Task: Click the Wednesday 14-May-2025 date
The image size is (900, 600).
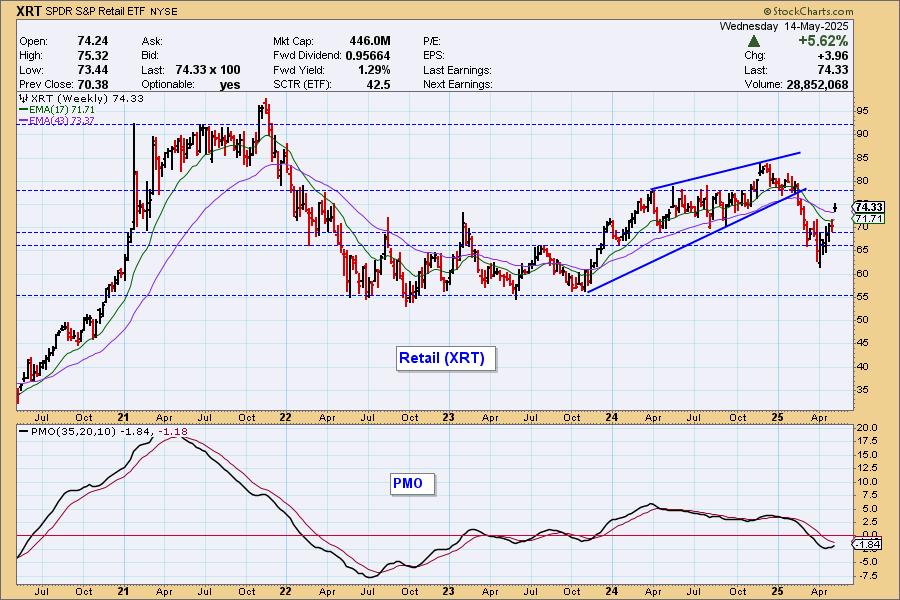Action: pos(783,26)
